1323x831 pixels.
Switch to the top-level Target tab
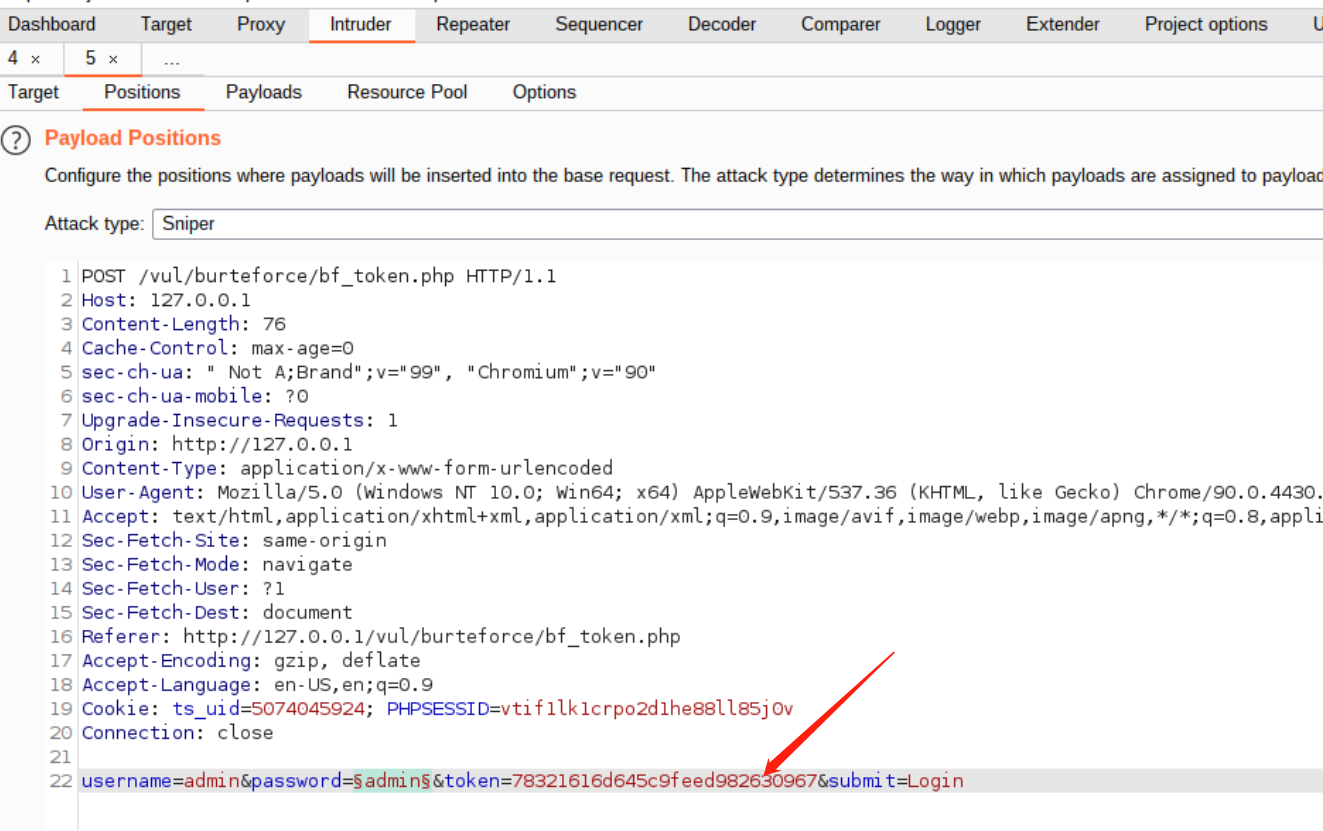point(166,25)
